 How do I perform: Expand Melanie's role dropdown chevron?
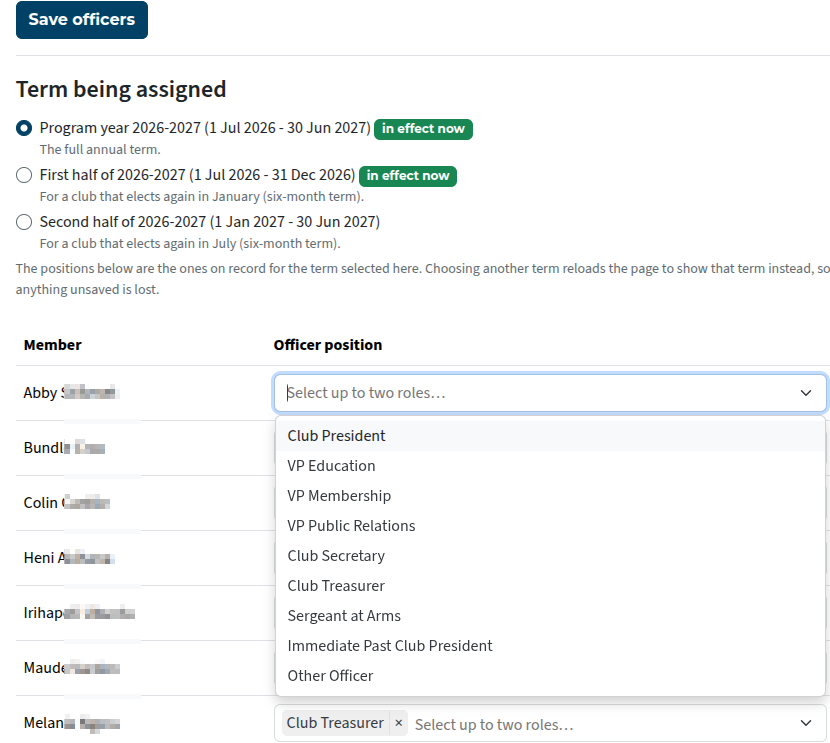(x=806, y=723)
